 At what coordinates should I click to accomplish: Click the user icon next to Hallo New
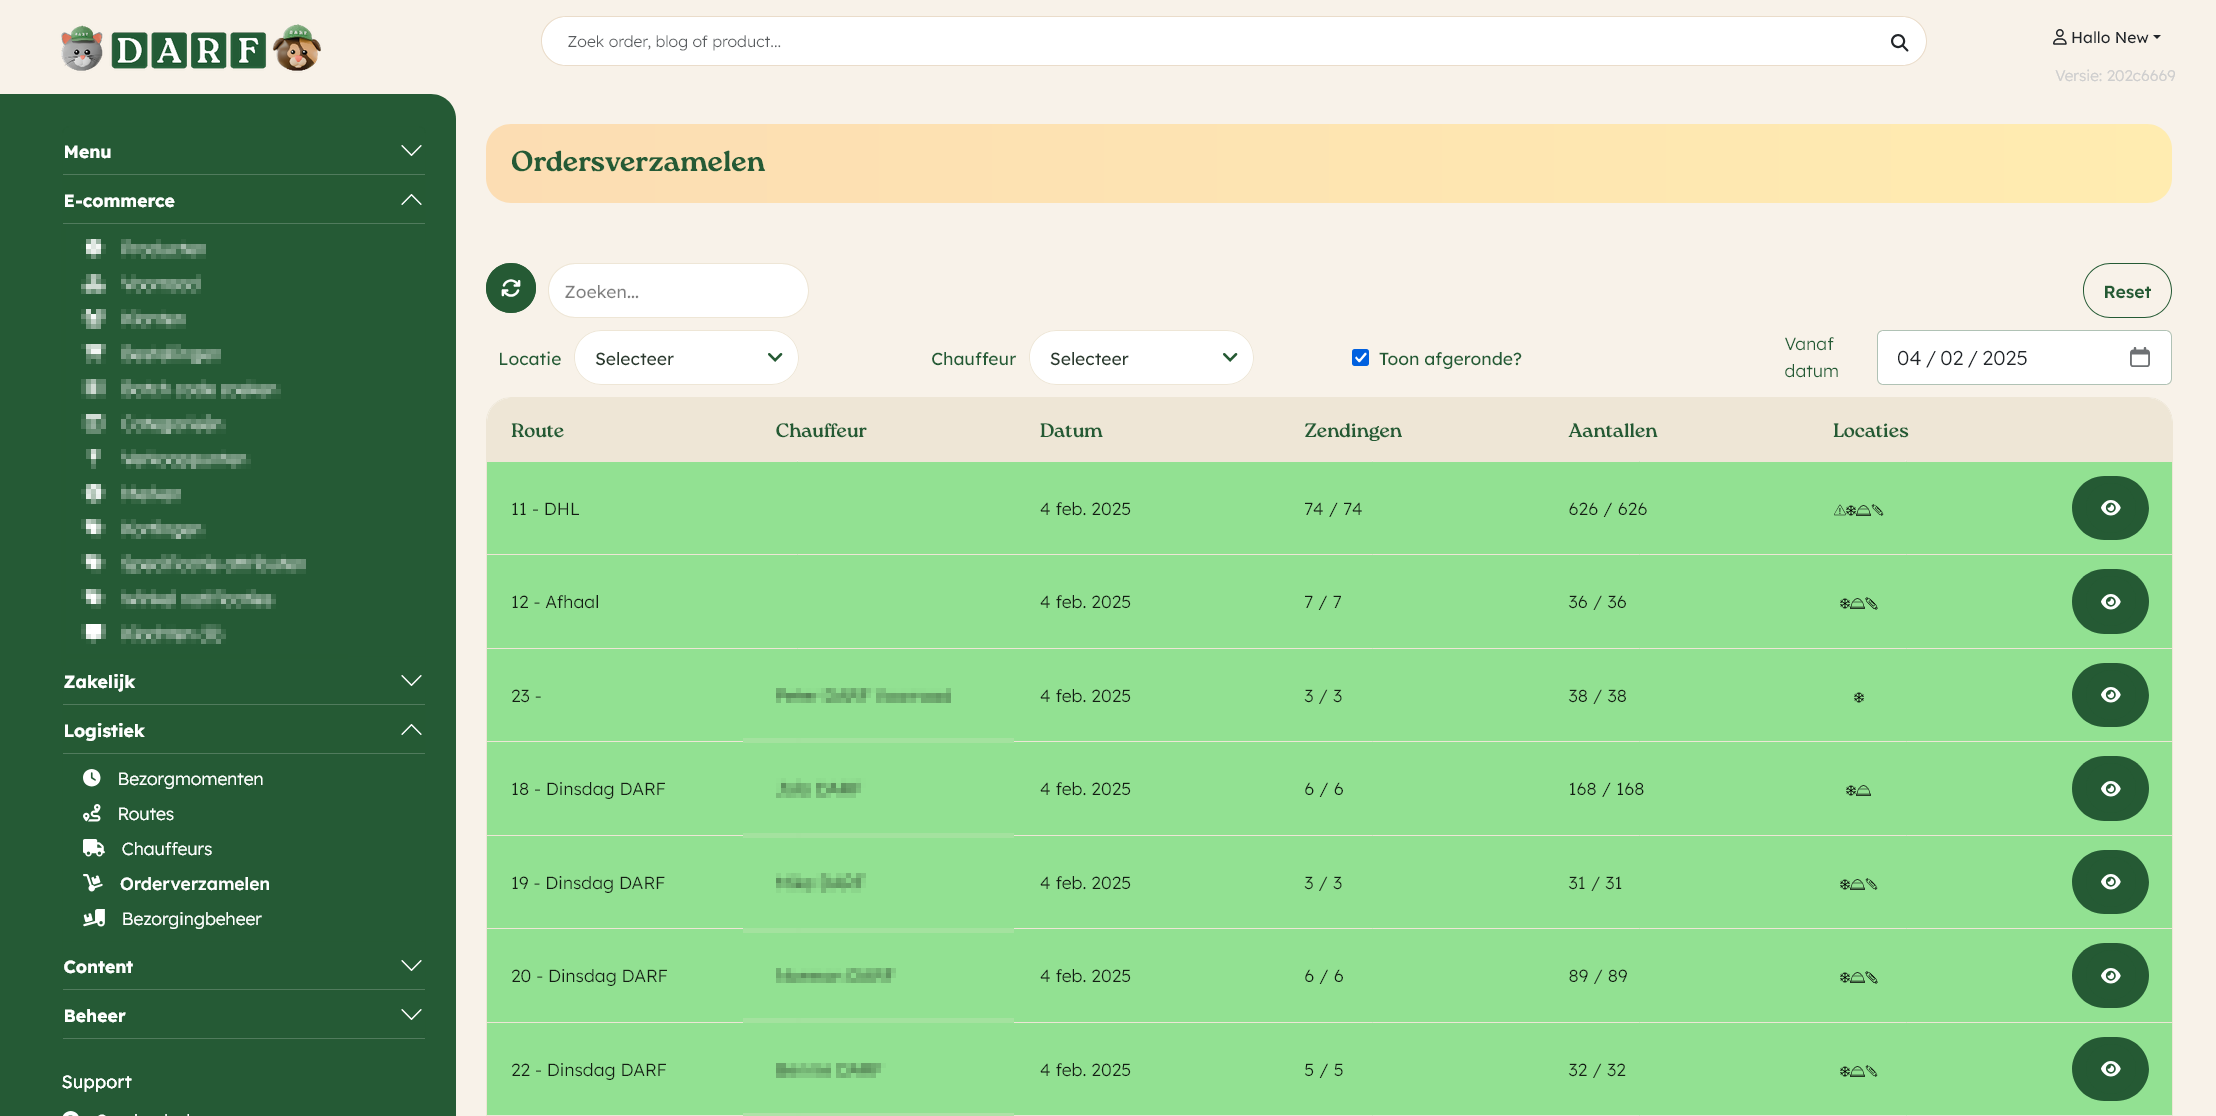(x=2060, y=37)
